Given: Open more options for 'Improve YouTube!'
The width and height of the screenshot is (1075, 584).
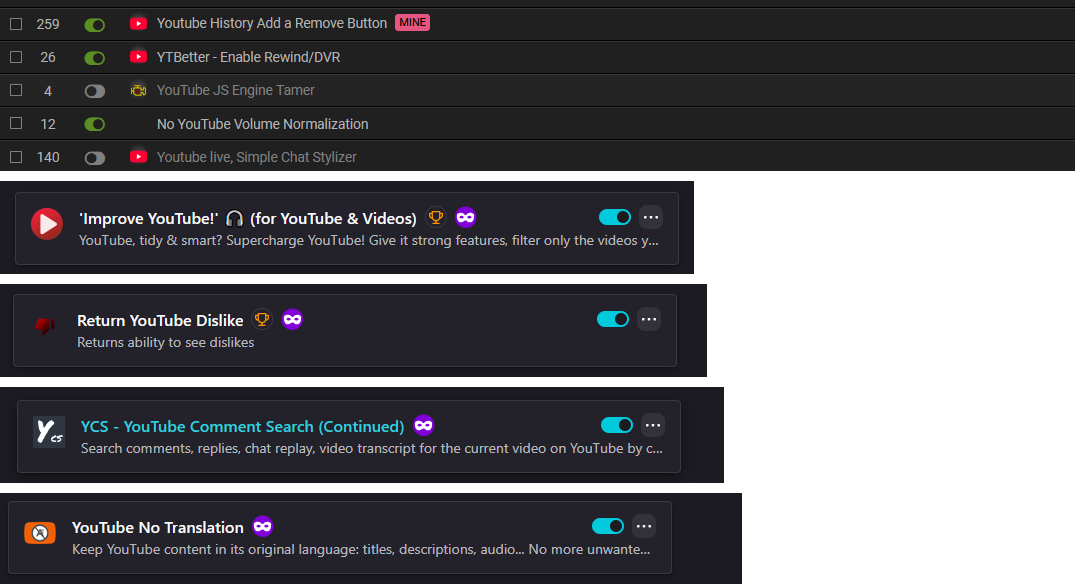Looking at the screenshot, I should coord(651,217).
